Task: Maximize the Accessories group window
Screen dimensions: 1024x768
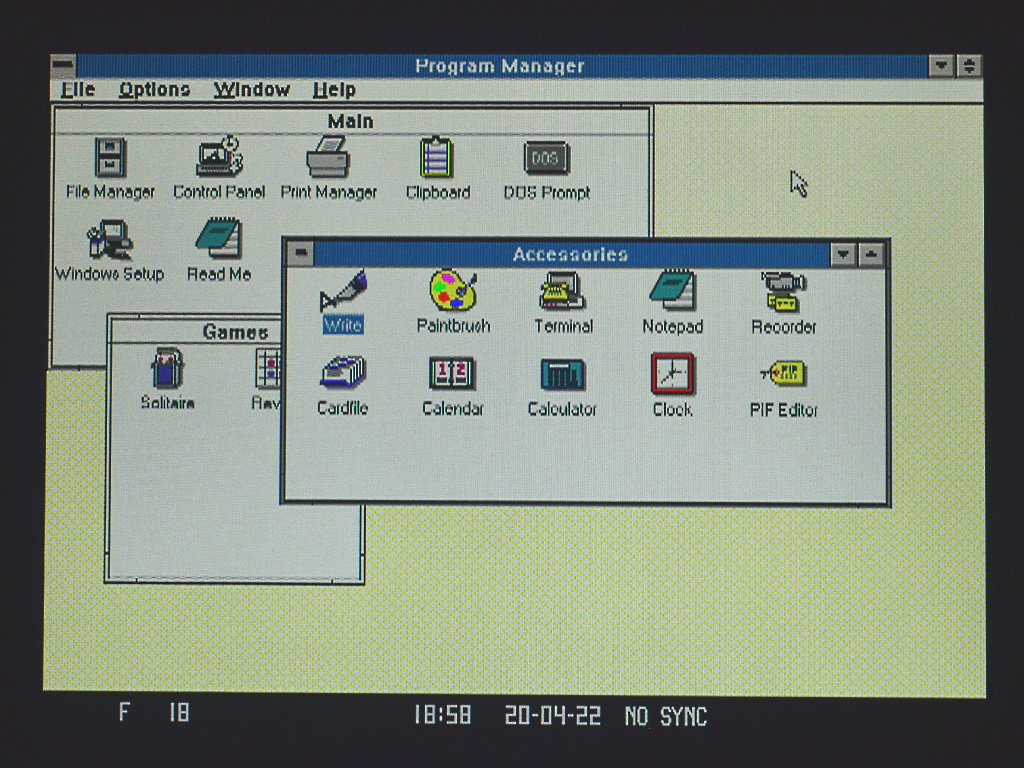Action: [871, 254]
